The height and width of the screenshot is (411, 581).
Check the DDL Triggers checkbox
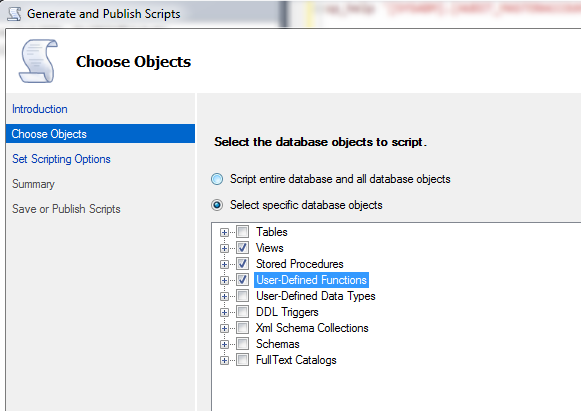click(x=243, y=312)
